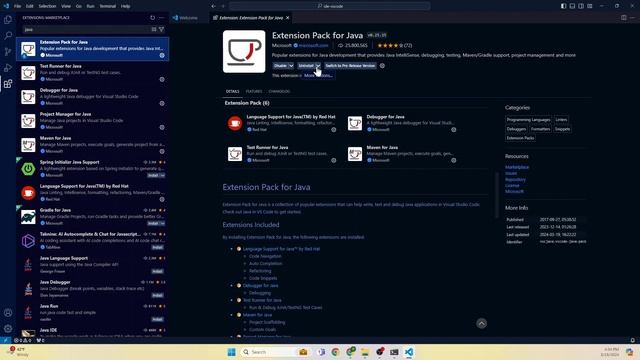Open the Search view in activity bar
This screenshot has height=360, width=640.
click(8, 36)
